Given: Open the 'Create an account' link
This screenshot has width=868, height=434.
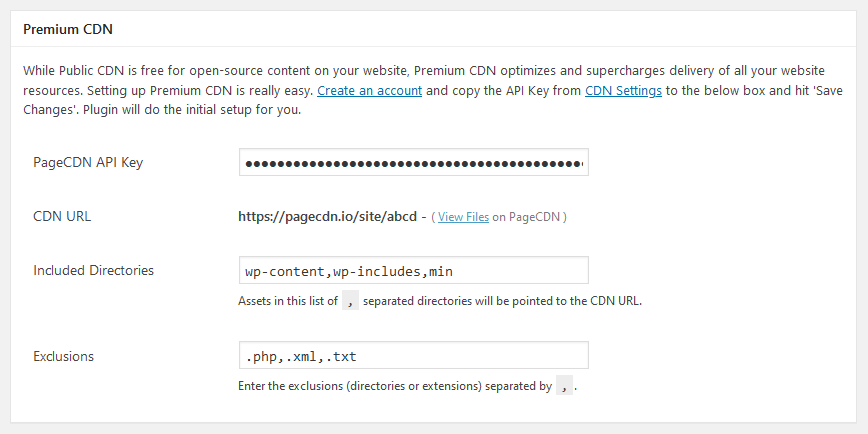Looking at the screenshot, I should pyautogui.click(x=370, y=90).
